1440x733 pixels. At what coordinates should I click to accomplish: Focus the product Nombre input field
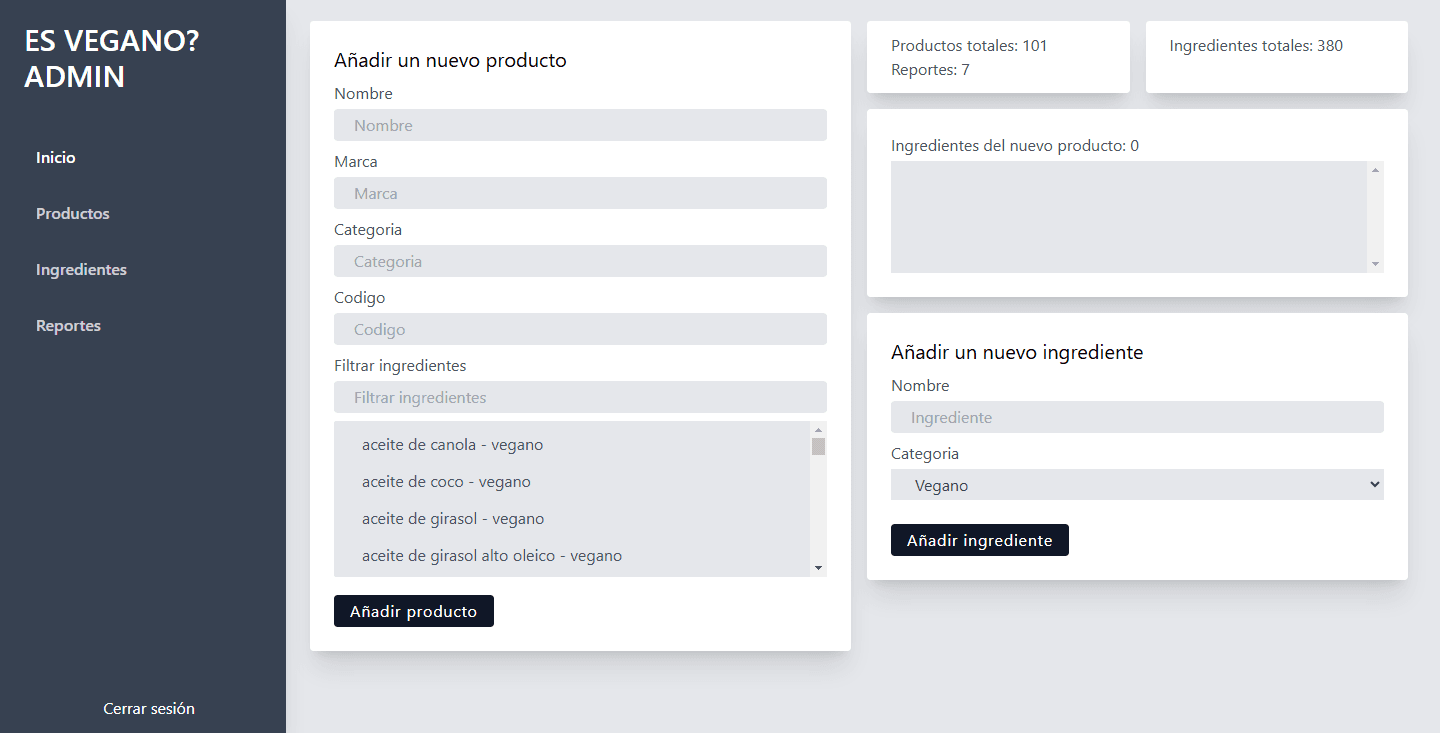pos(580,125)
